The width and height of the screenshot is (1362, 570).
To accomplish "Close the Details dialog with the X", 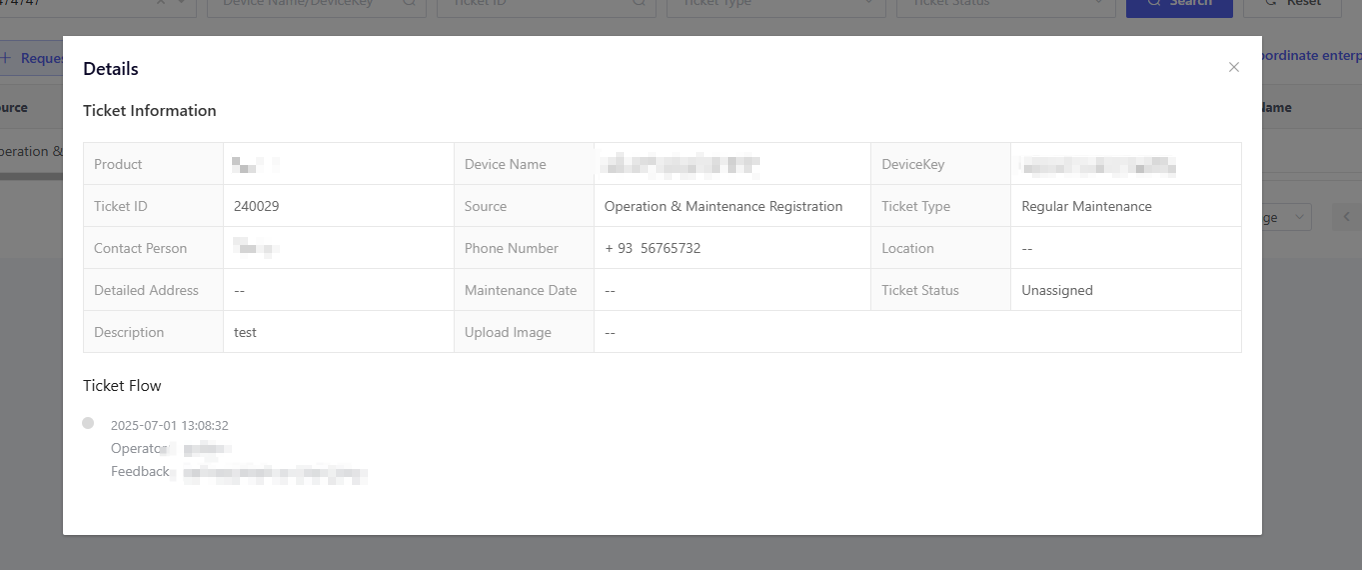I will pos(1233,67).
